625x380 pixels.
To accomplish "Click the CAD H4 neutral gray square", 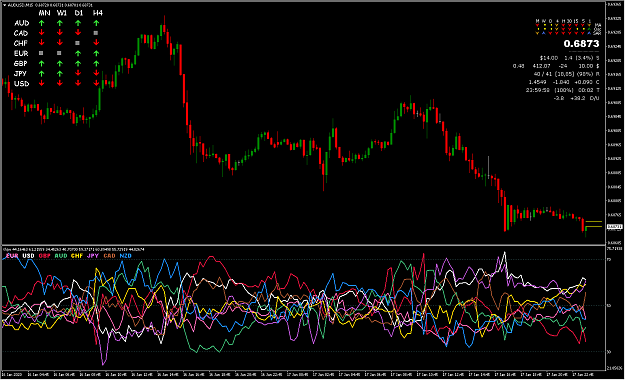I will coord(96,33).
